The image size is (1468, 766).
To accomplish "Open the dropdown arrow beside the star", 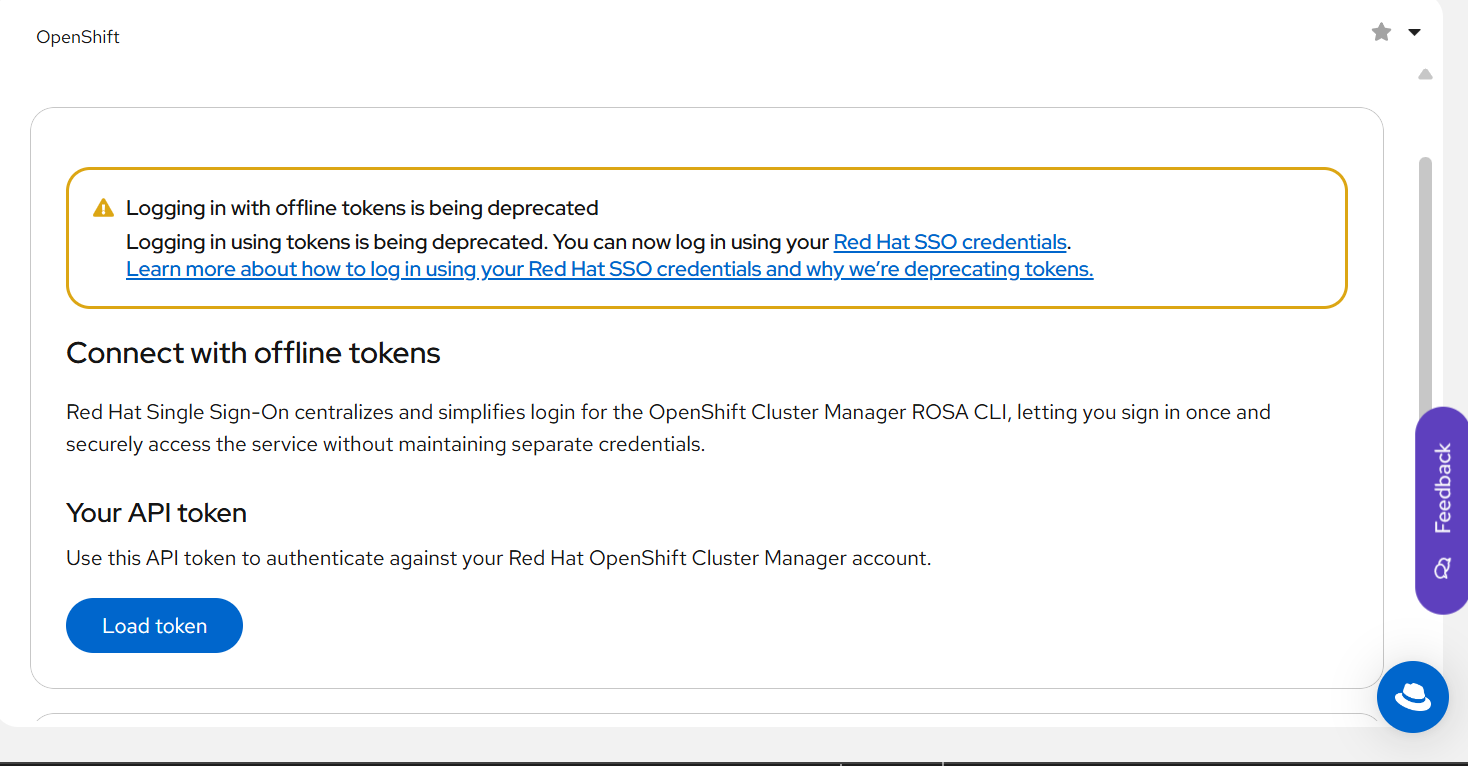I will [1414, 33].
